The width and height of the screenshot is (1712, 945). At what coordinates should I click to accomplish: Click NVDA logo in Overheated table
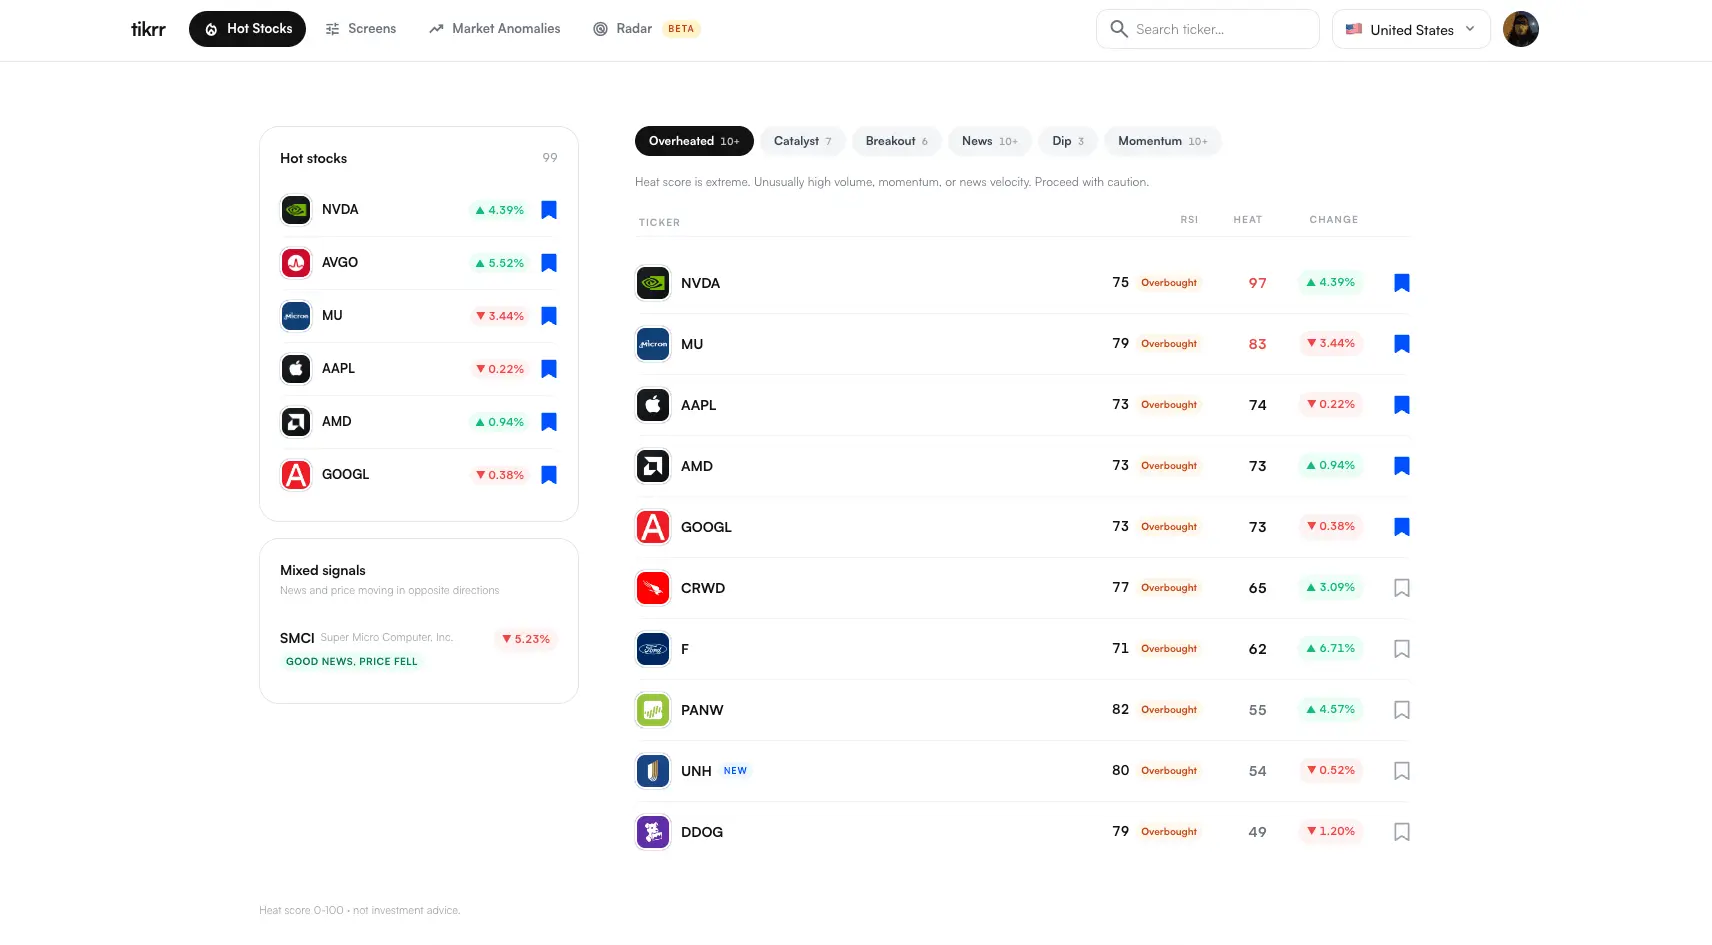(x=653, y=283)
